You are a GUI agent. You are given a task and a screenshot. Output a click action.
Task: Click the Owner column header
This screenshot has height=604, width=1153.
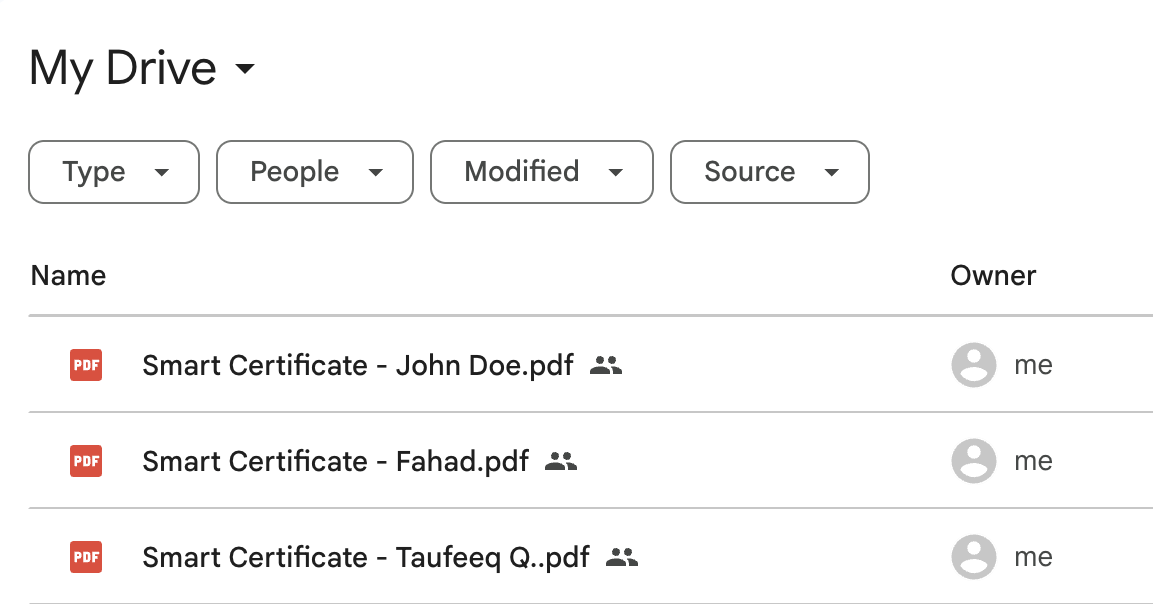coord(993,275)
